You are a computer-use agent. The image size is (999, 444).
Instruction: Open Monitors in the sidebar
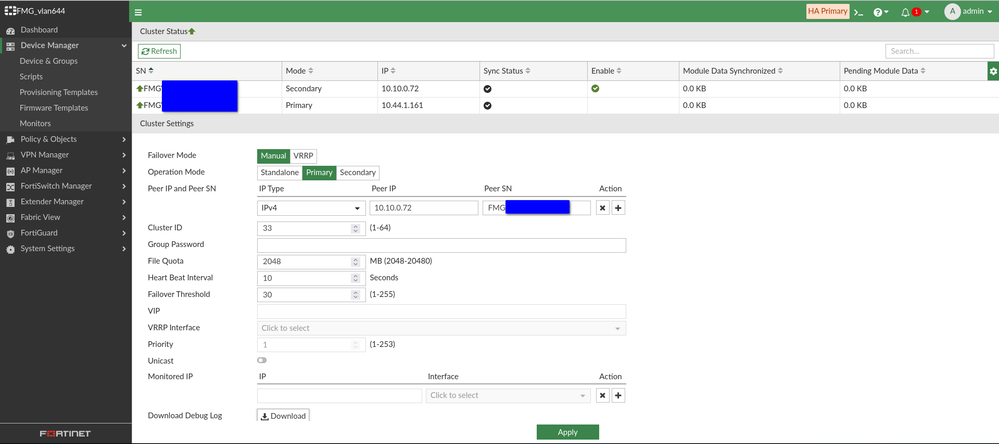coord(35,124)
